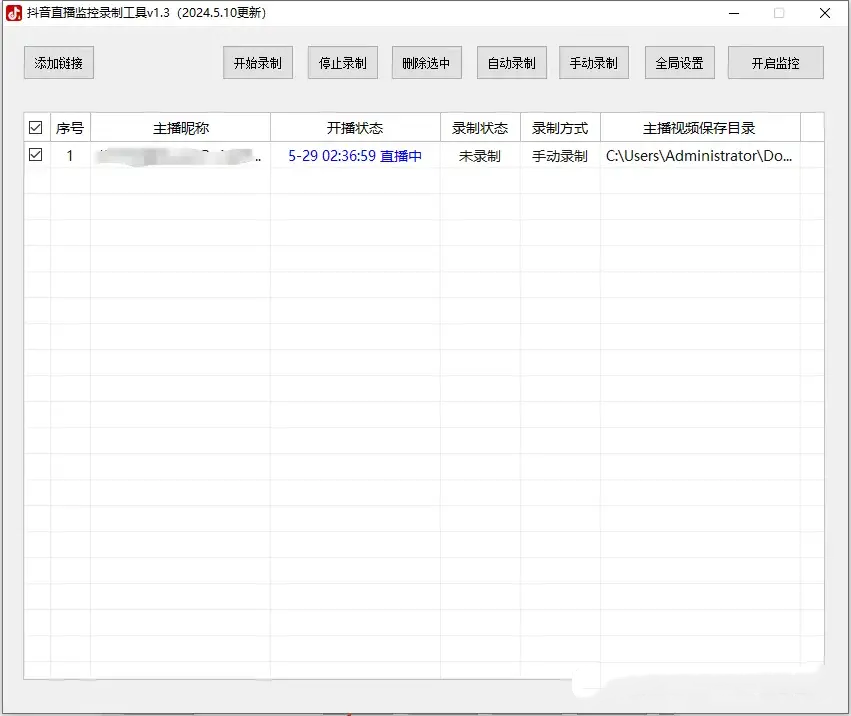The width and height of the screenshot is (851, 716).
Task: Start recording with 开始录制 button
Action: [258, 63]
